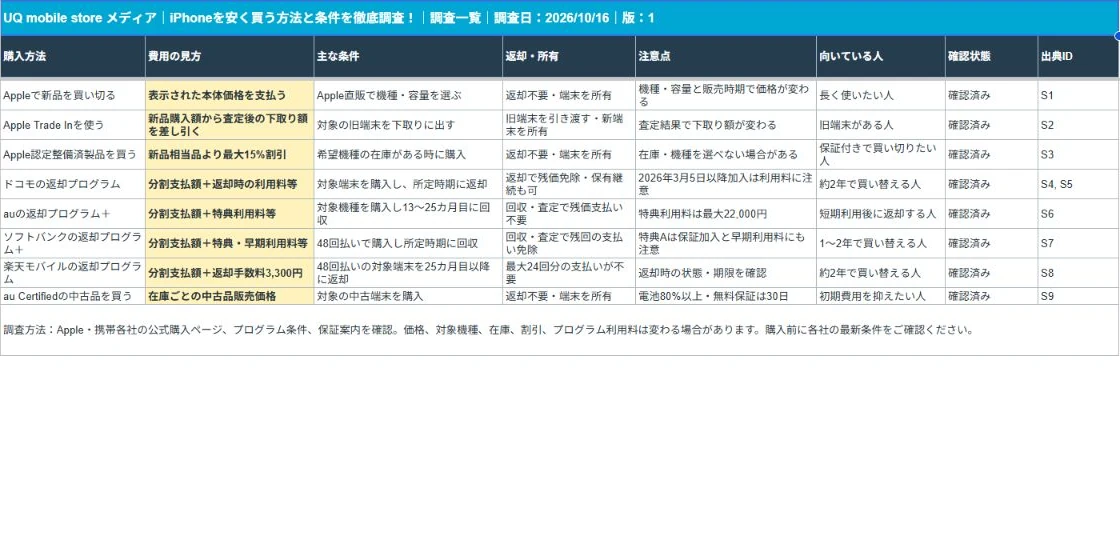Image resolution: width=1120 pixels, height=533 pixels.
Task: Click the cell "旧端末がある人"
Action: [881, 125]
